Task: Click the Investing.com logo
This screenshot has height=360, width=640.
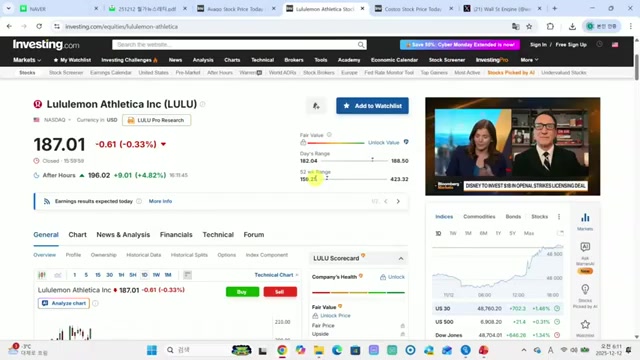Action: [46, 44]
